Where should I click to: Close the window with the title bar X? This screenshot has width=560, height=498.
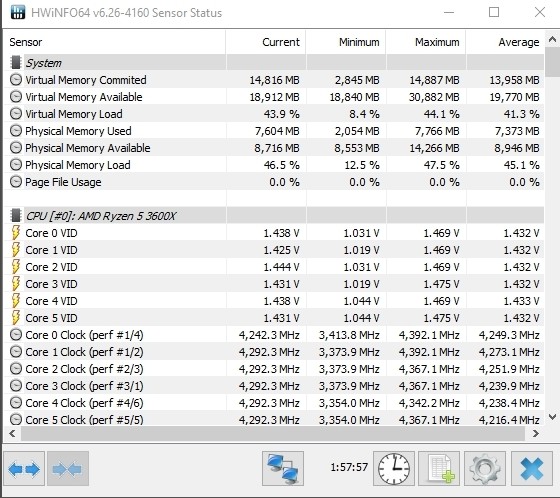tap(540, 13)
